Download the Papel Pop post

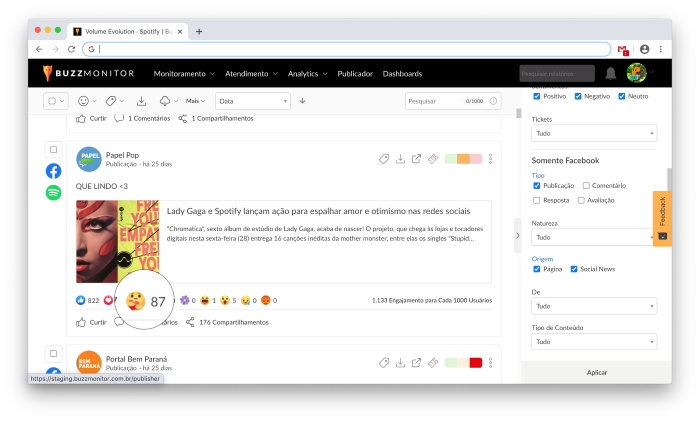[400, 159]
